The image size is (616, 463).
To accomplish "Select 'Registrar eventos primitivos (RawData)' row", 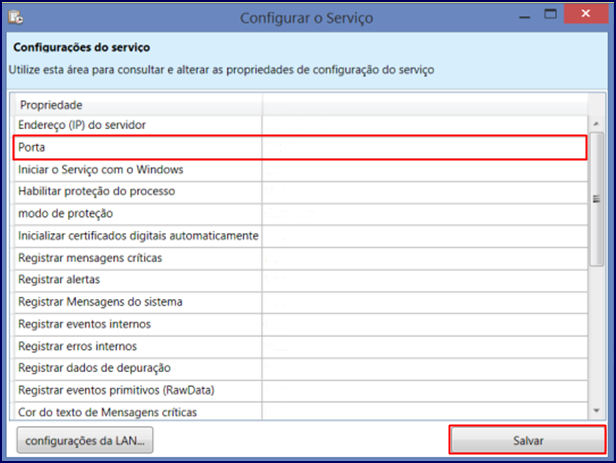I will [x=301, y=390].
